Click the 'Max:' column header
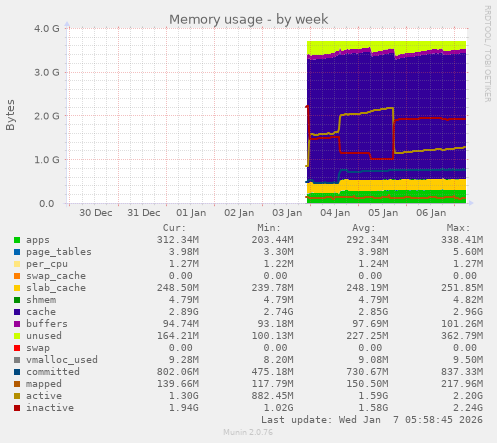The image size is (497, 443). point(458,228)
